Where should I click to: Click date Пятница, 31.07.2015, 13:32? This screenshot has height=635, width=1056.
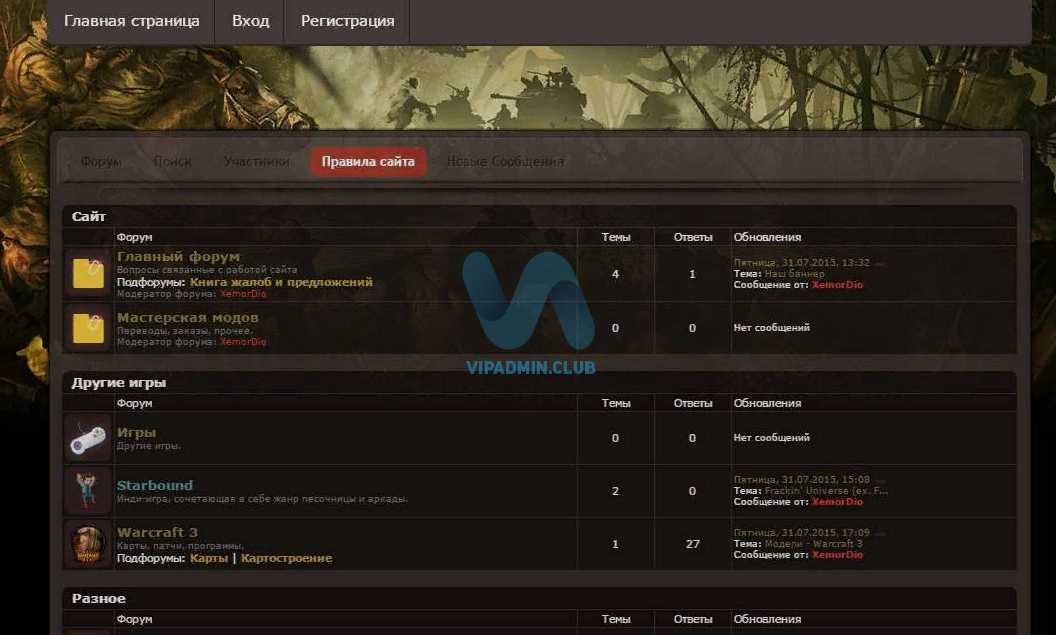[x=801, y=263]
